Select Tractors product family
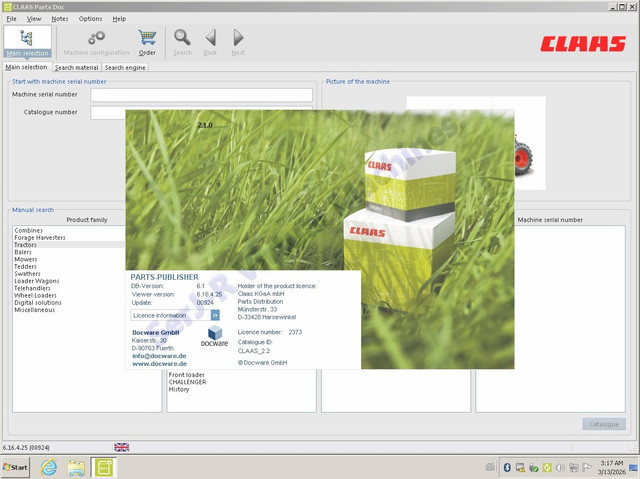640x479 pixels. 25,245
